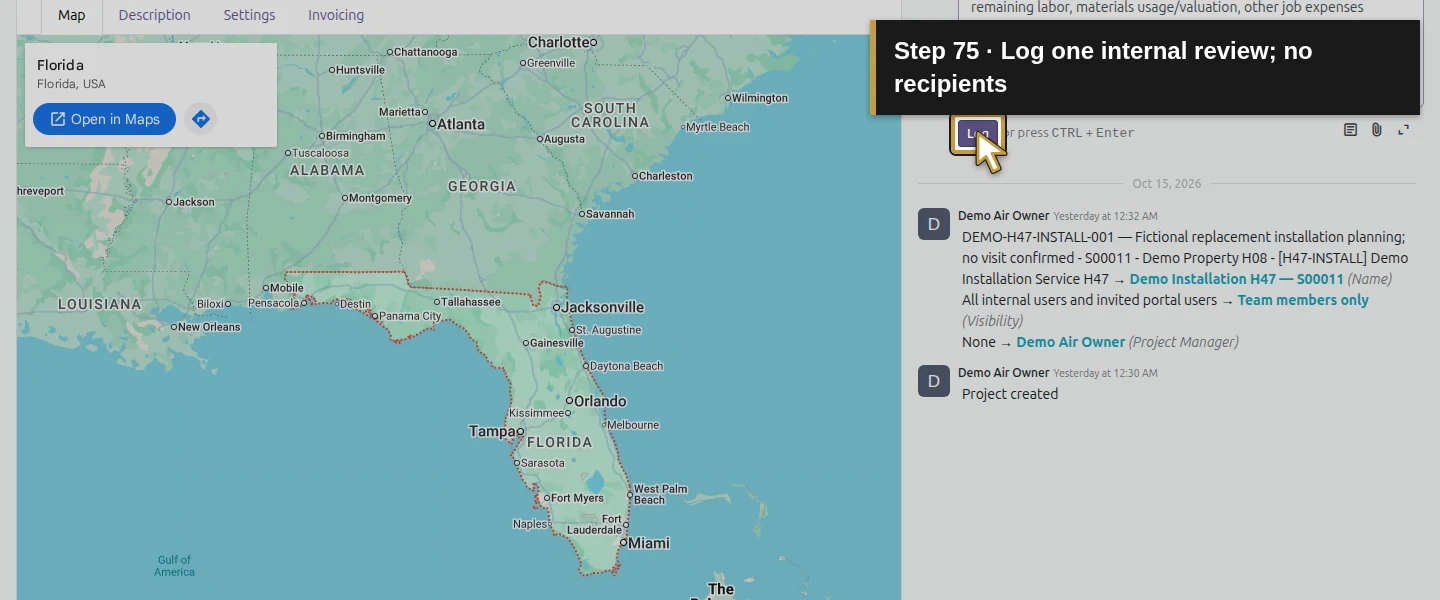1440x600 pixels.
Task: Select Tallahassee on the map
Action: coord(472,302)
